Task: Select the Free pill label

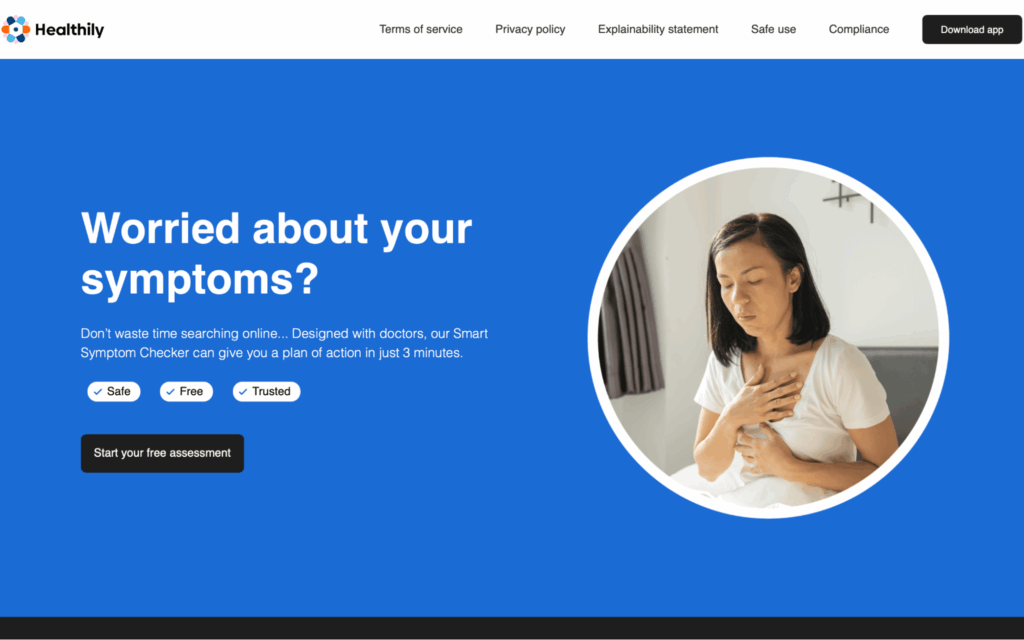Action: point(186,391)
